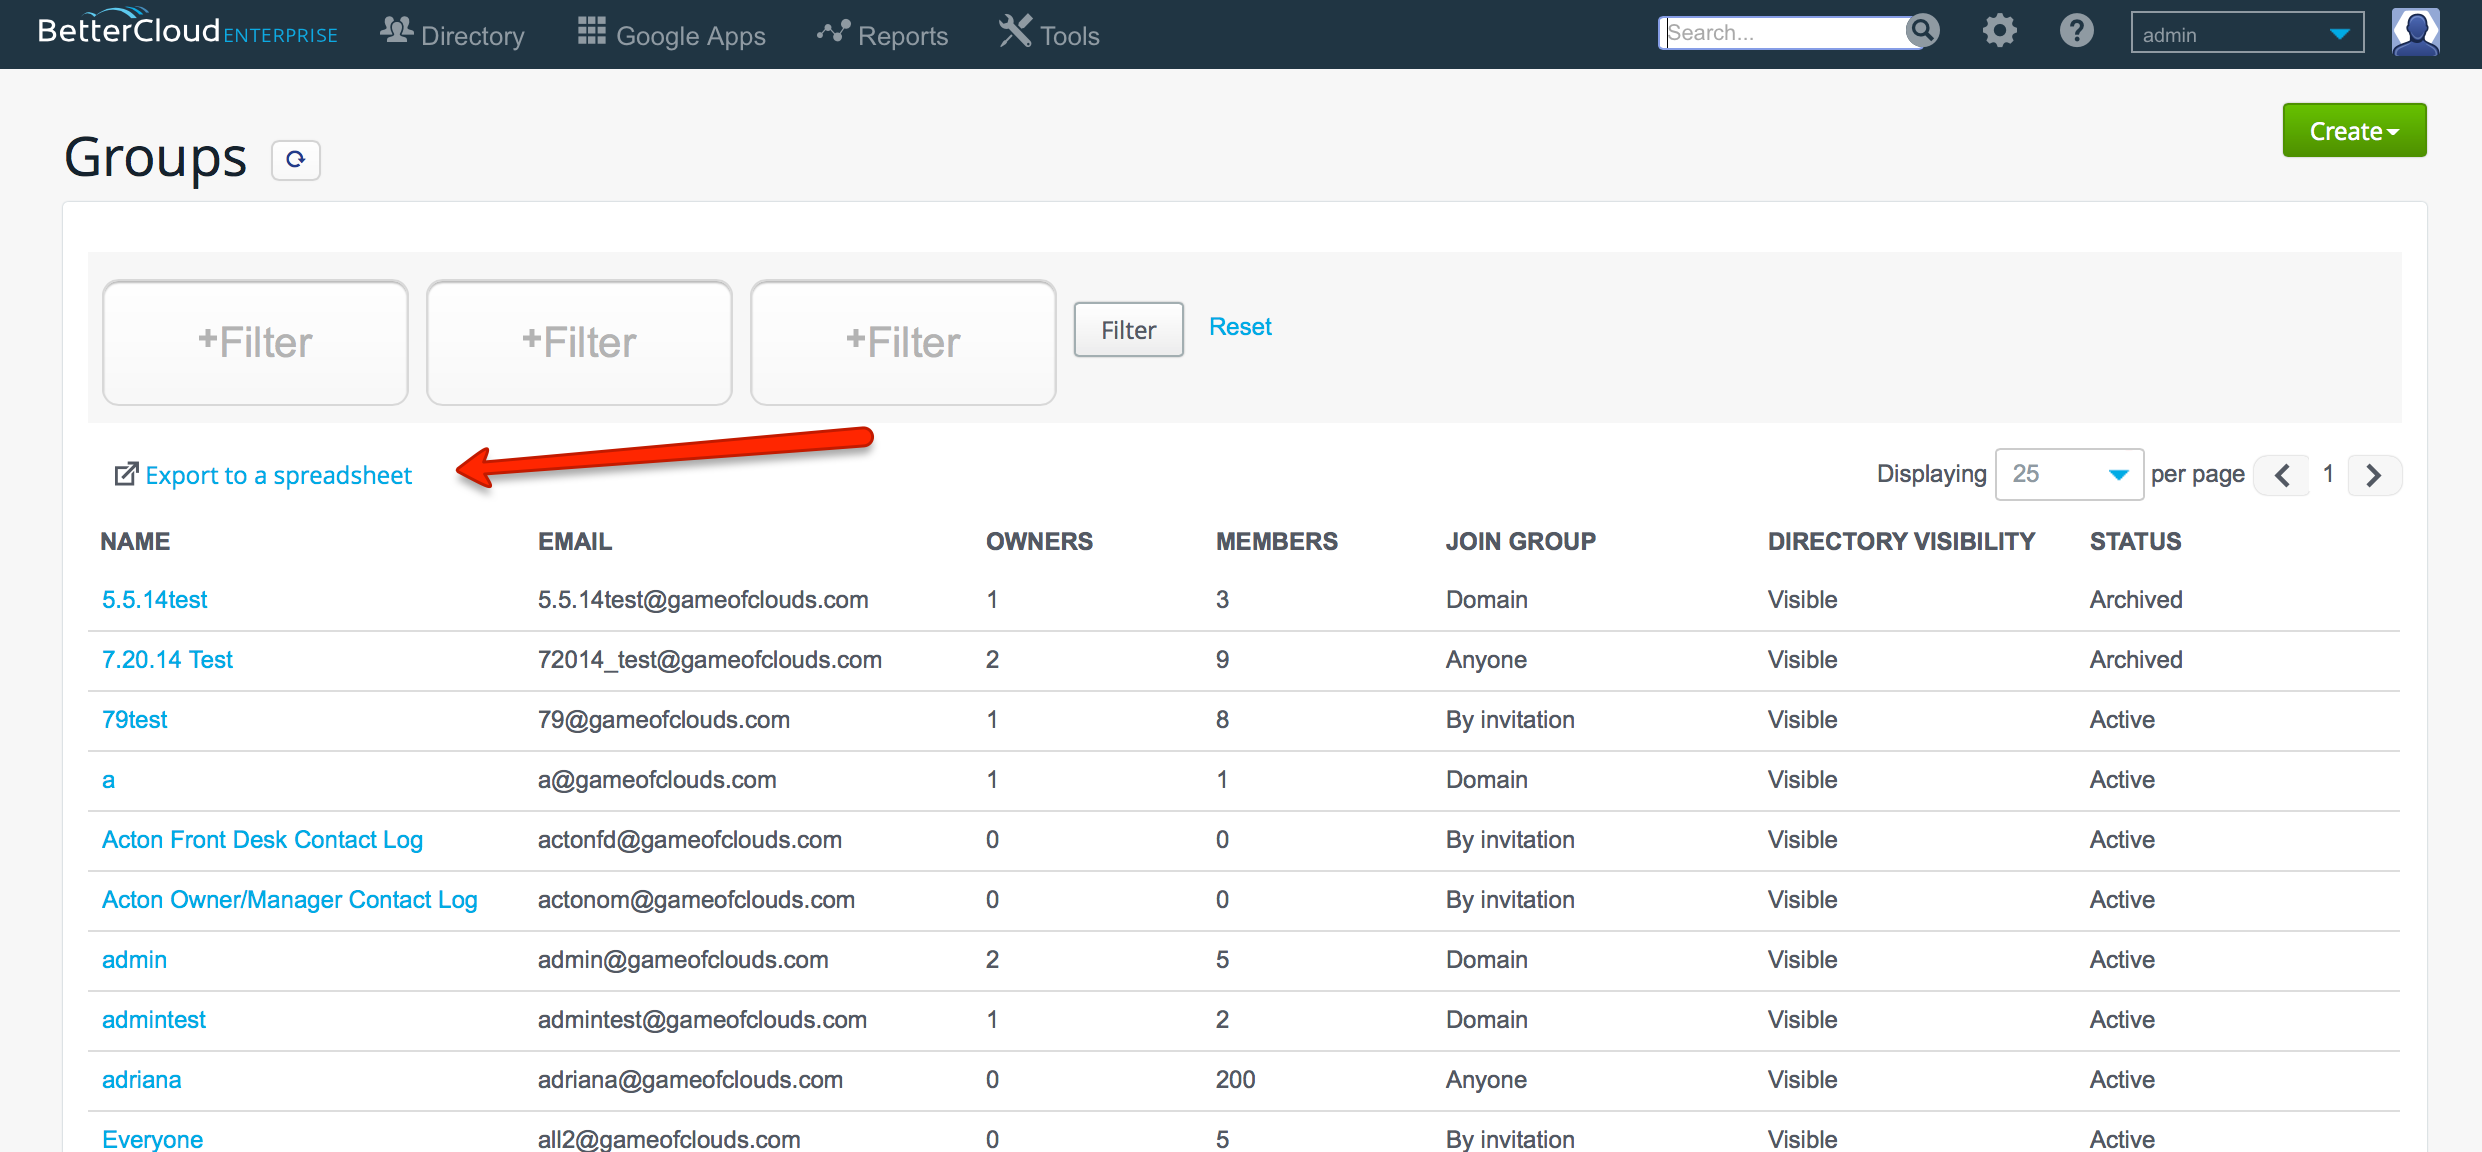2482x1152 pixels.
Task: Open Acton Owner/Manager Contact Log
Action: point(289,899)
